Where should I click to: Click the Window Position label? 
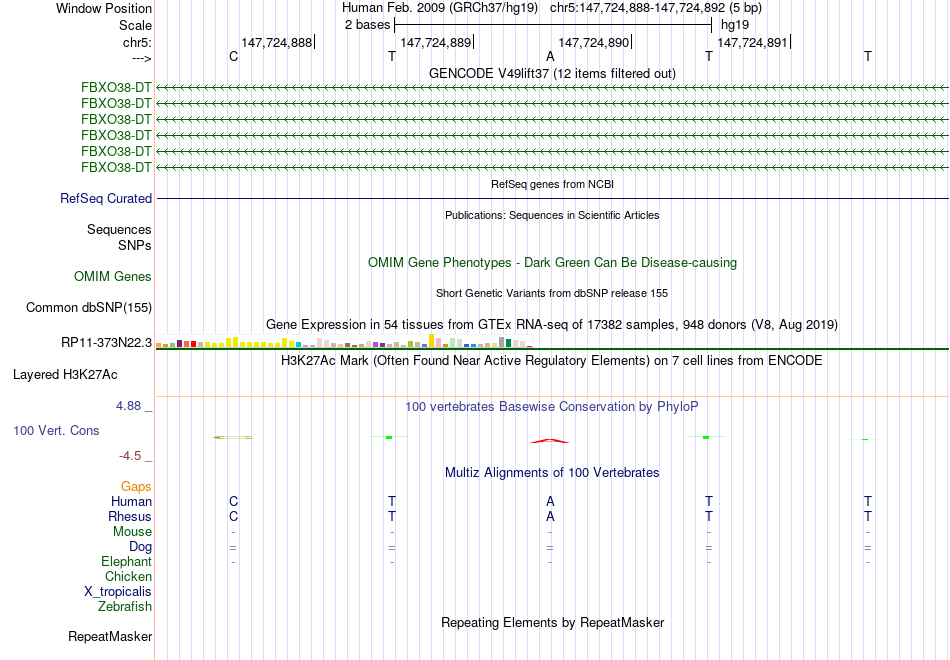point(104,8)
